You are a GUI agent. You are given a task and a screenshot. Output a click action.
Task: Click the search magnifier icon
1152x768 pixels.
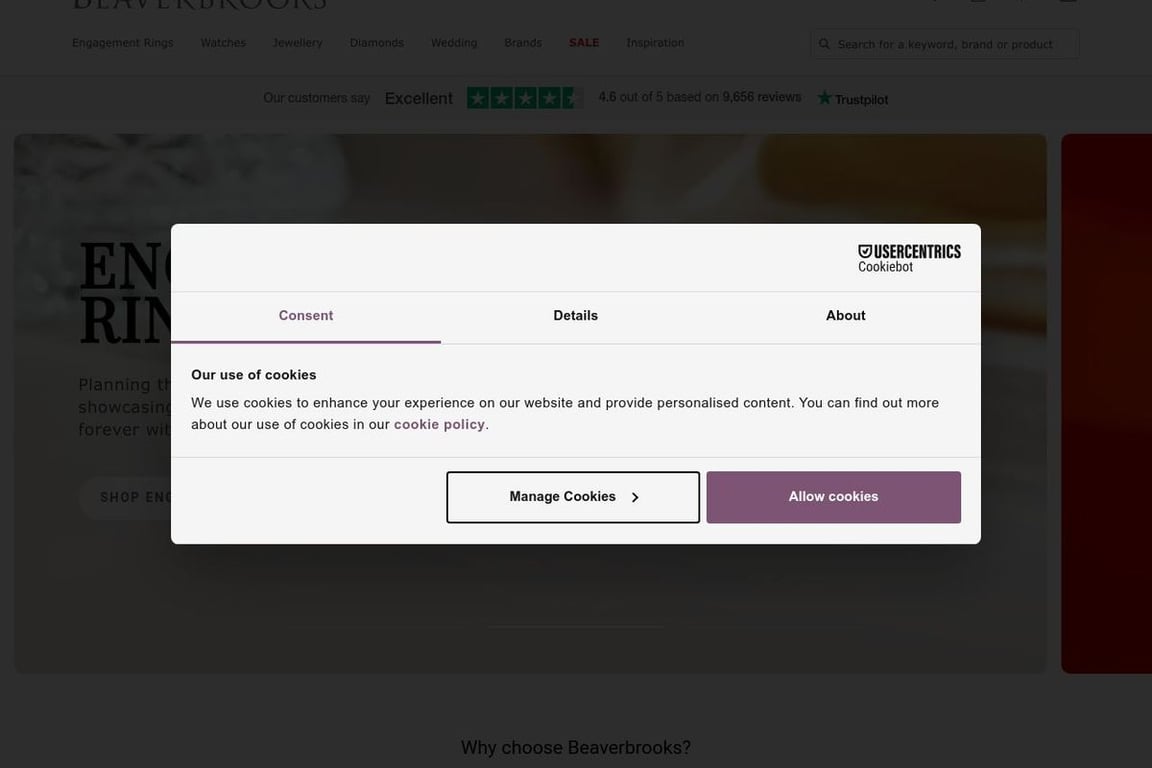[x=824, y=44]
